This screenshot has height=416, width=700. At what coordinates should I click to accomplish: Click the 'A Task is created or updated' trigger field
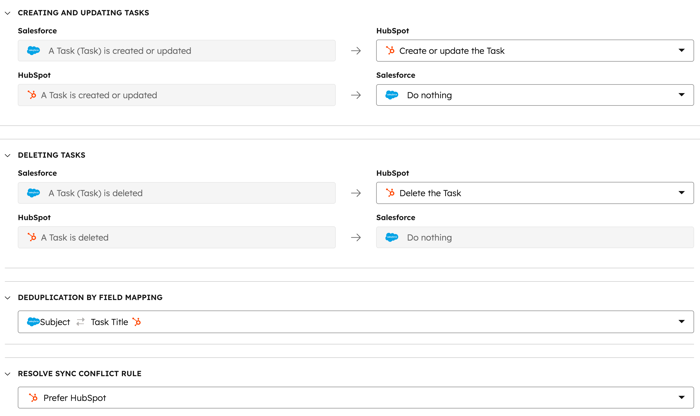[177, 95]
